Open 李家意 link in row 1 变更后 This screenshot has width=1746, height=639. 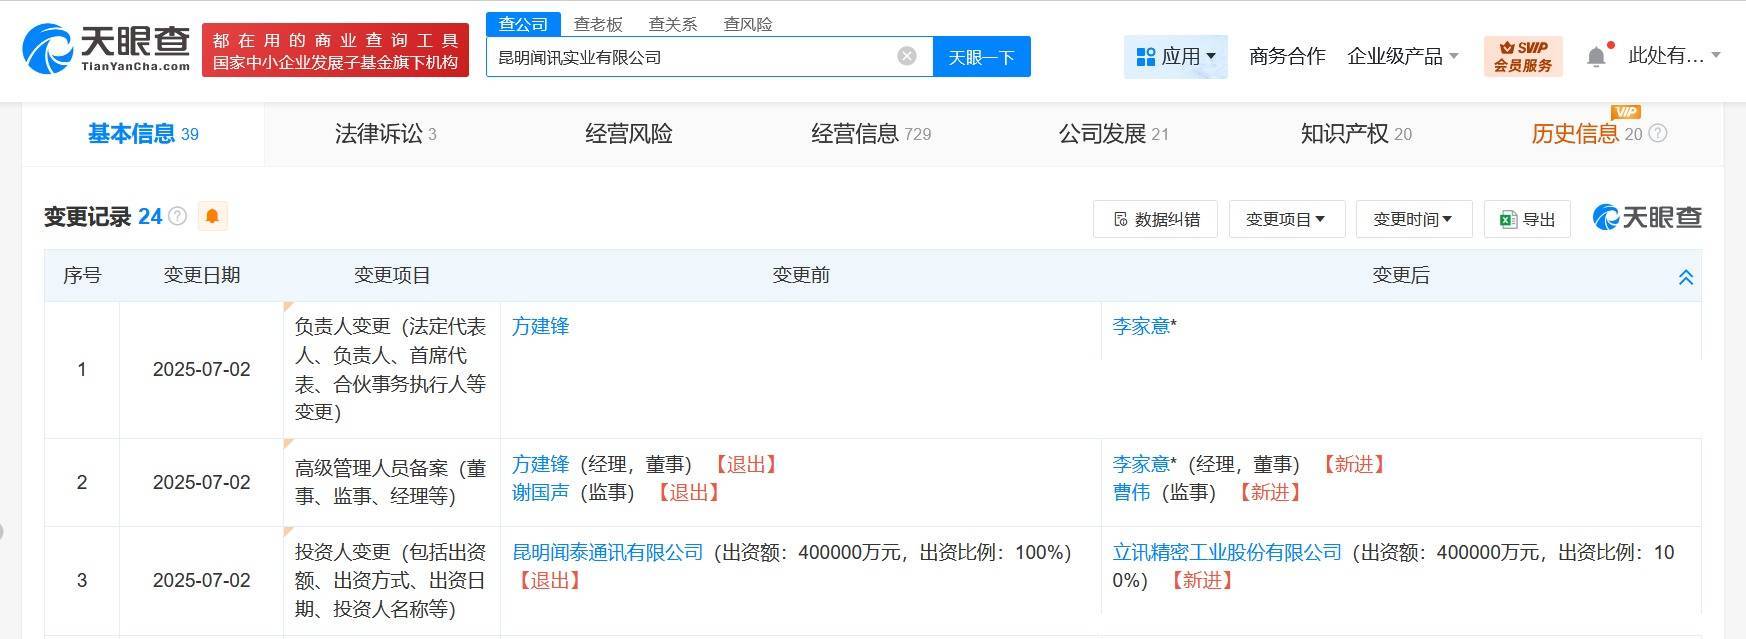1141,326
